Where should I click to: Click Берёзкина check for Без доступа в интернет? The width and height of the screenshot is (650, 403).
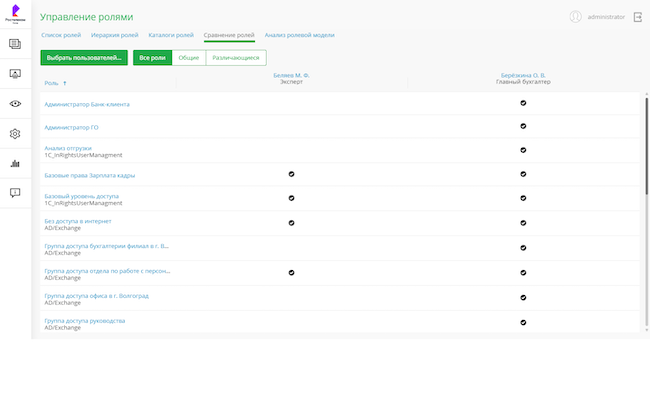523,223
